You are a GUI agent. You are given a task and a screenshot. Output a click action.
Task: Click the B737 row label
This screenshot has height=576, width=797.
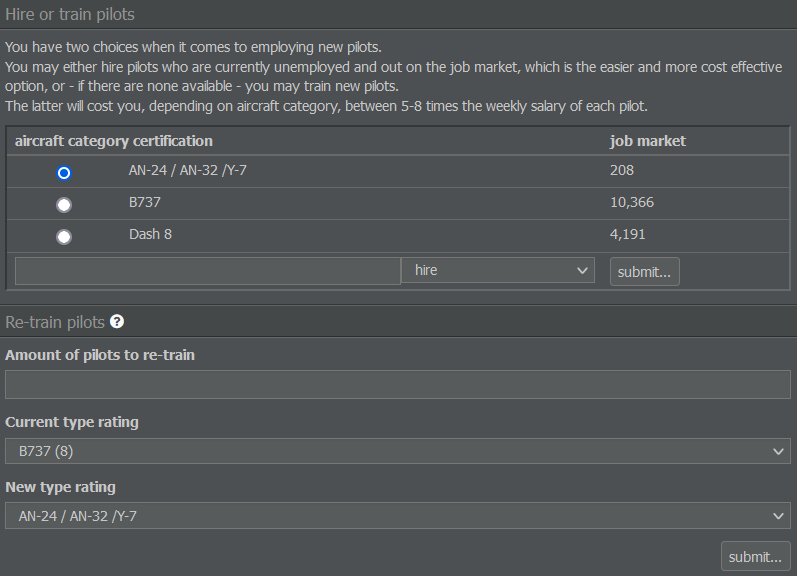(144, 202)
